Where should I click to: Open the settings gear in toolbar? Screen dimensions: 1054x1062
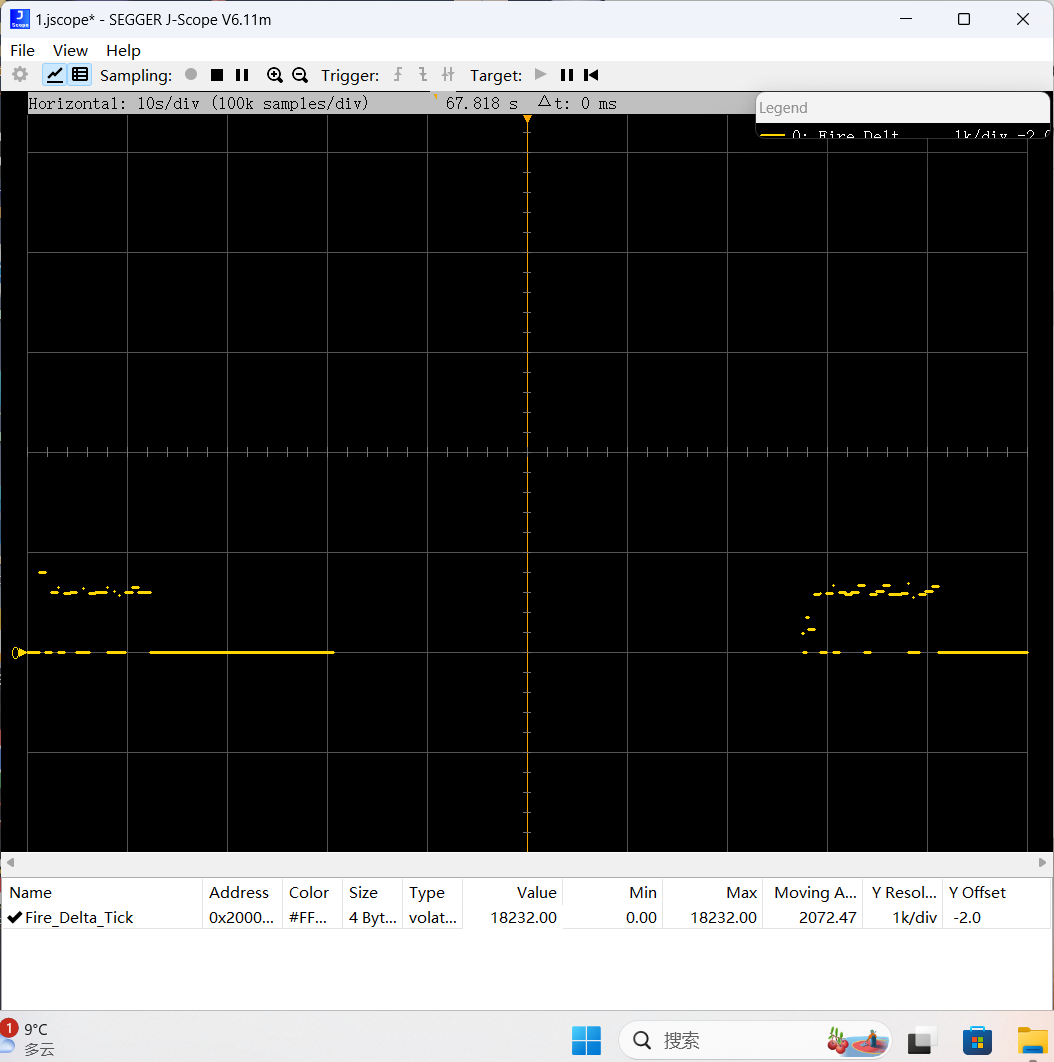[20, 75]
